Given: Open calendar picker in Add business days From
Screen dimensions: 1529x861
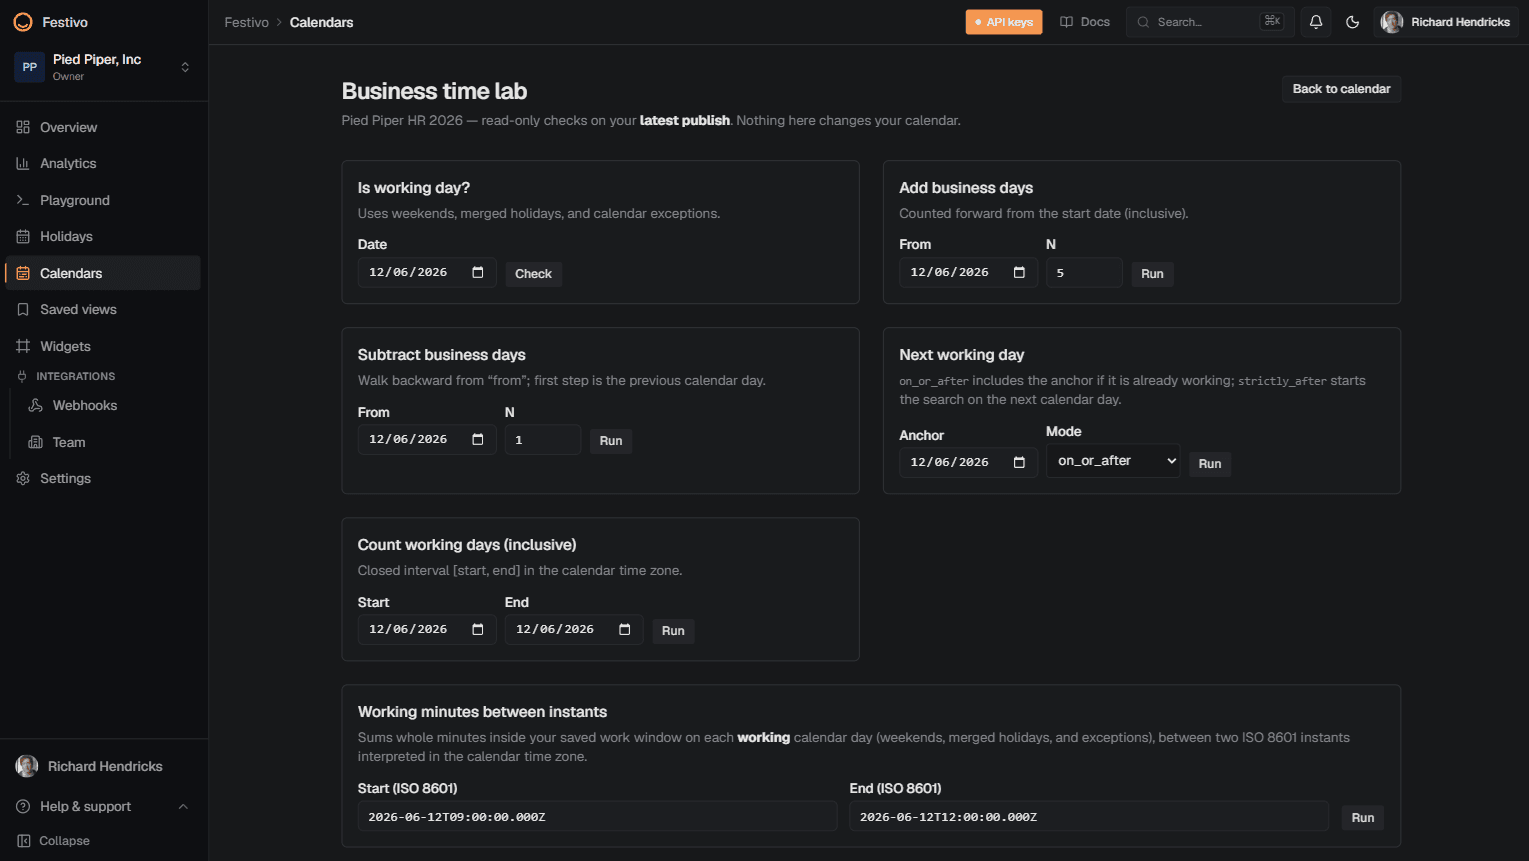Looking at the screenshot, I should click(1019, 272).
